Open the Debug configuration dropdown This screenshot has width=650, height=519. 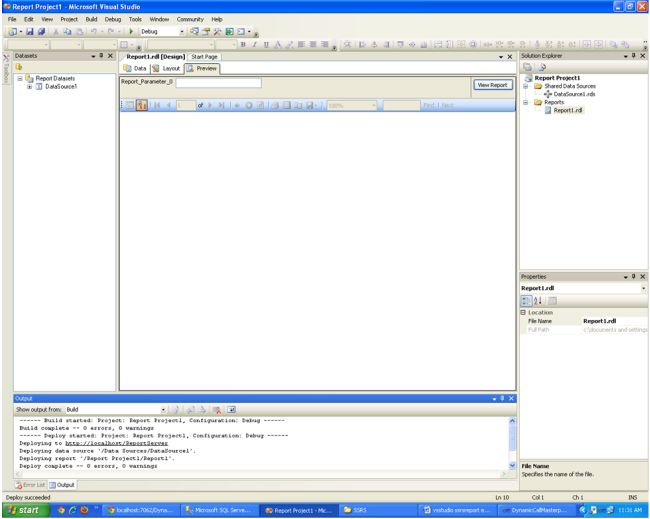(182, 32)
